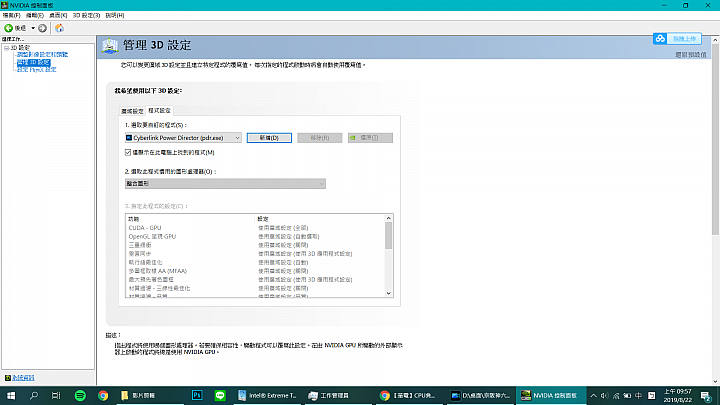
Task: Select the OpenGL rendering GPU row
Action: [x=256, y=236]
